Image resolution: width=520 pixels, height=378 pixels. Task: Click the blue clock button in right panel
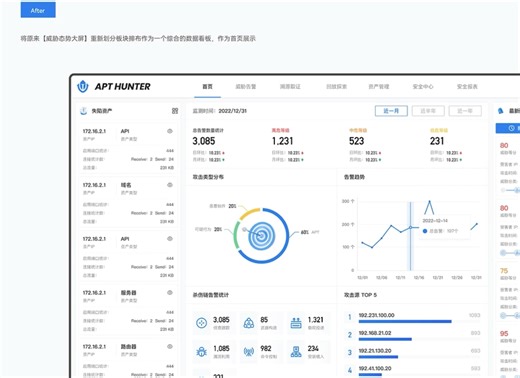(x=508, y=128)
